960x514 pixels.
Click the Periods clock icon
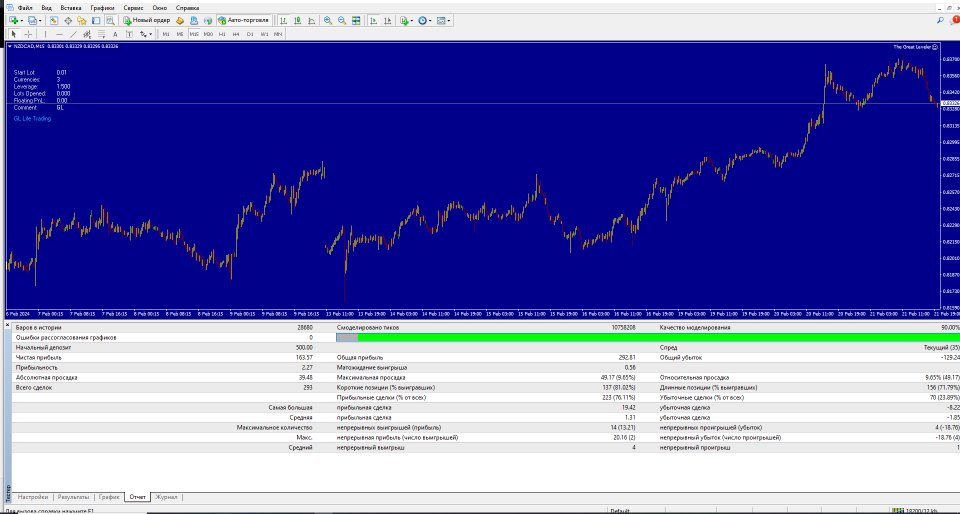coord(422,20)
